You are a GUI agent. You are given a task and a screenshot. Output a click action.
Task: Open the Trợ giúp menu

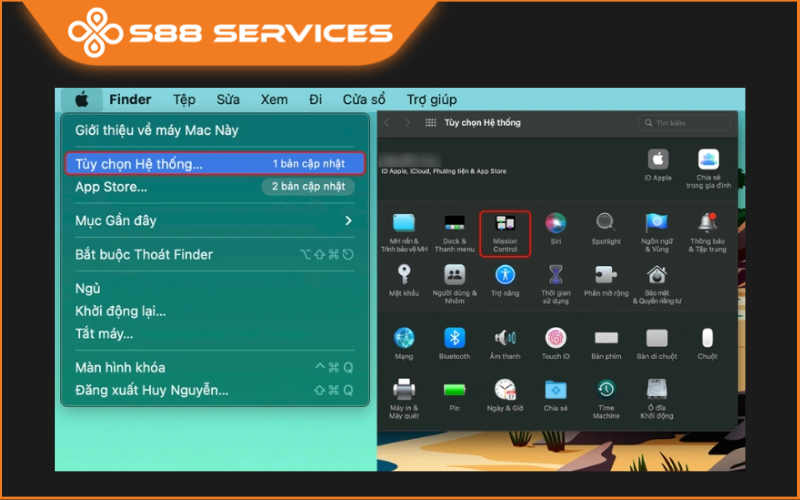point(432,99)
